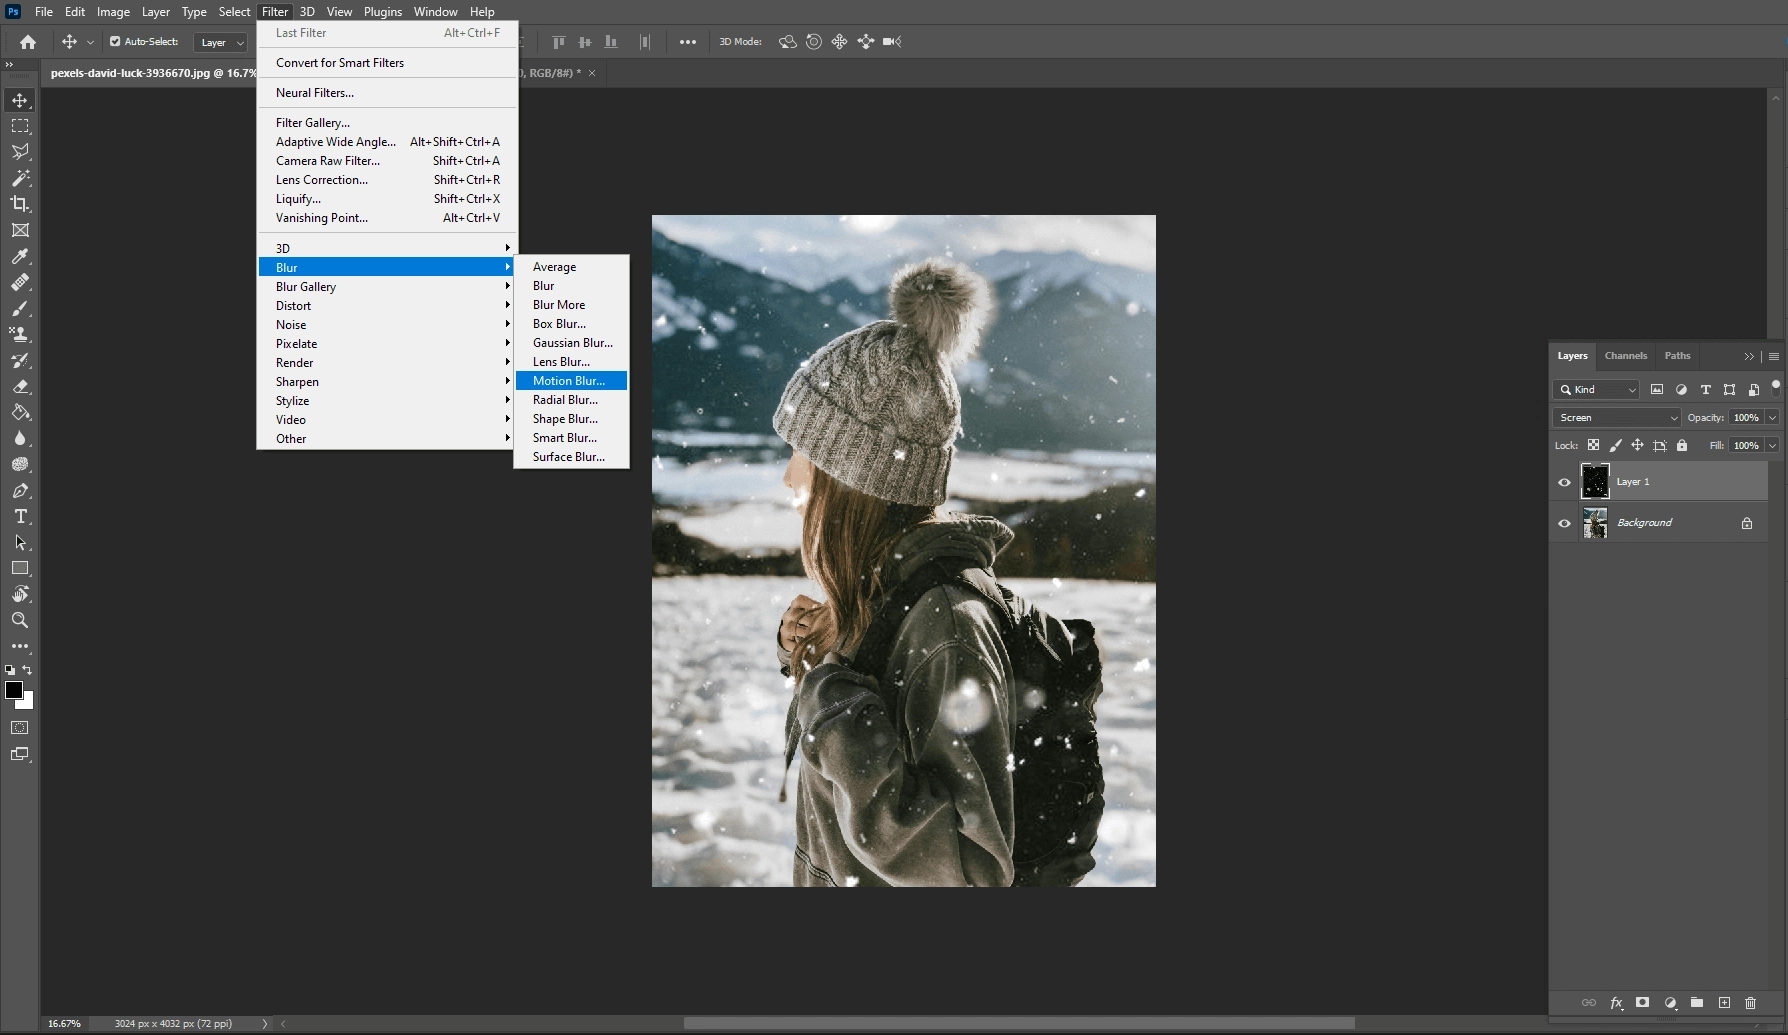Toggle lock transparent pixels
This screenshot has width=1788, height=1035.
coord(1593,445)
